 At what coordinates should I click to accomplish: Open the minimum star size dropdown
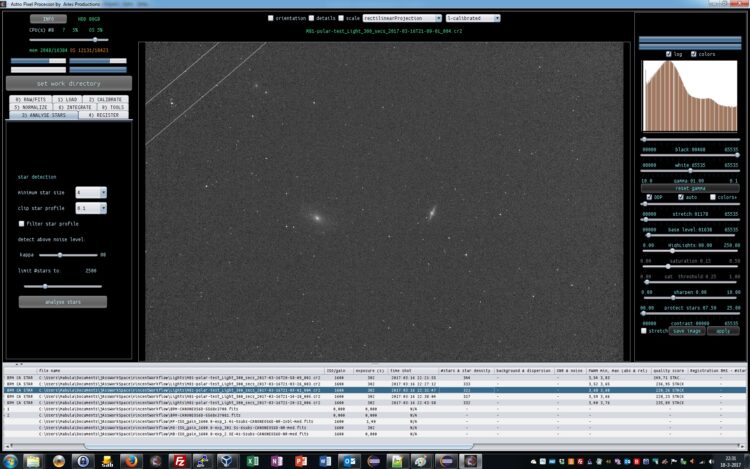coord(91,193)
